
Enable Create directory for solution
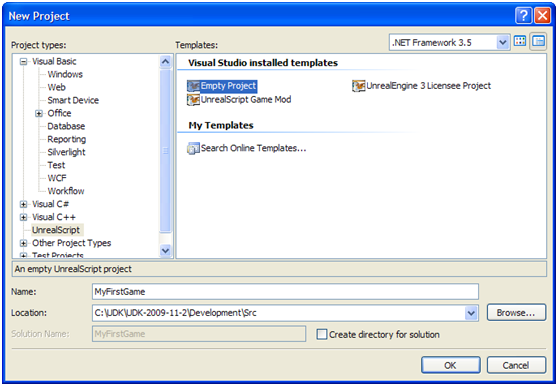click(x=322, y=334)
